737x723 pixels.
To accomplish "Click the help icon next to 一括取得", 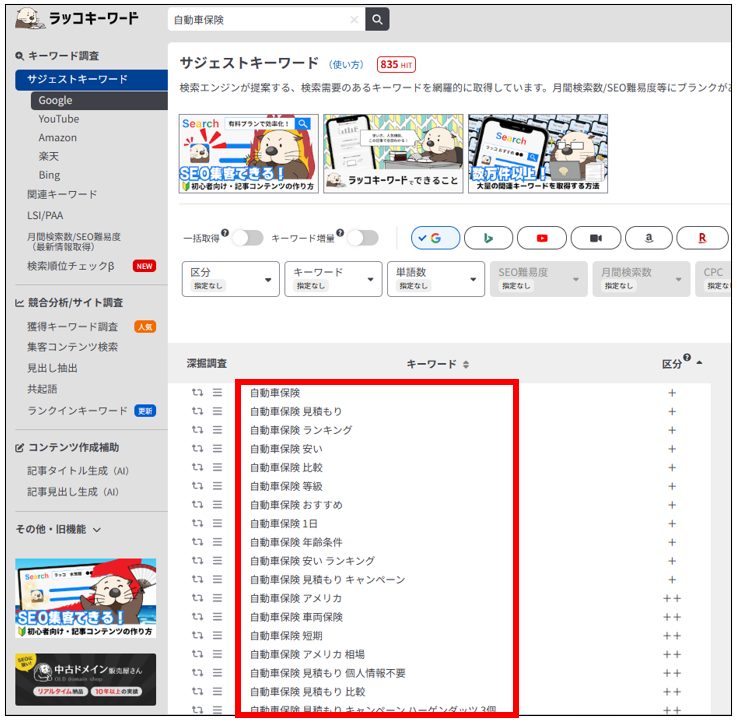I will click(225, 233).
